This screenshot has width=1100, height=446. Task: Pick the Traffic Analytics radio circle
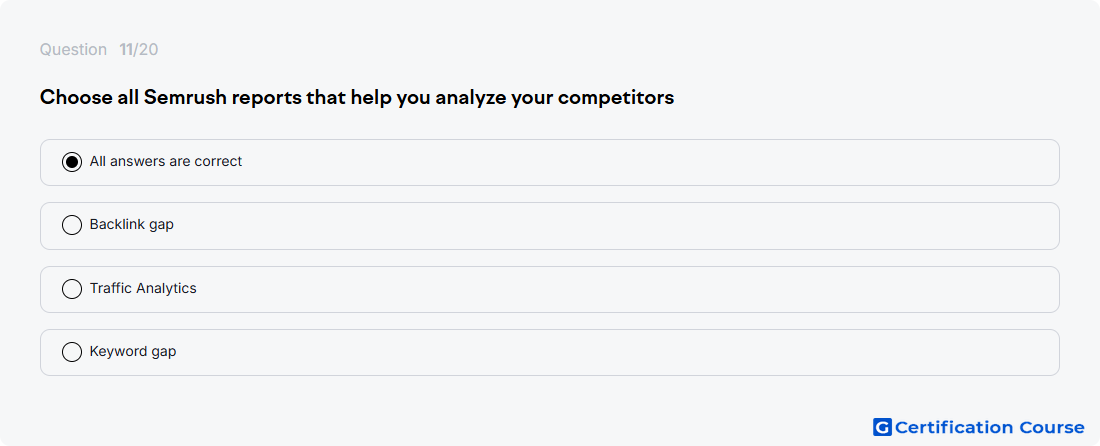tap(72, 289)
